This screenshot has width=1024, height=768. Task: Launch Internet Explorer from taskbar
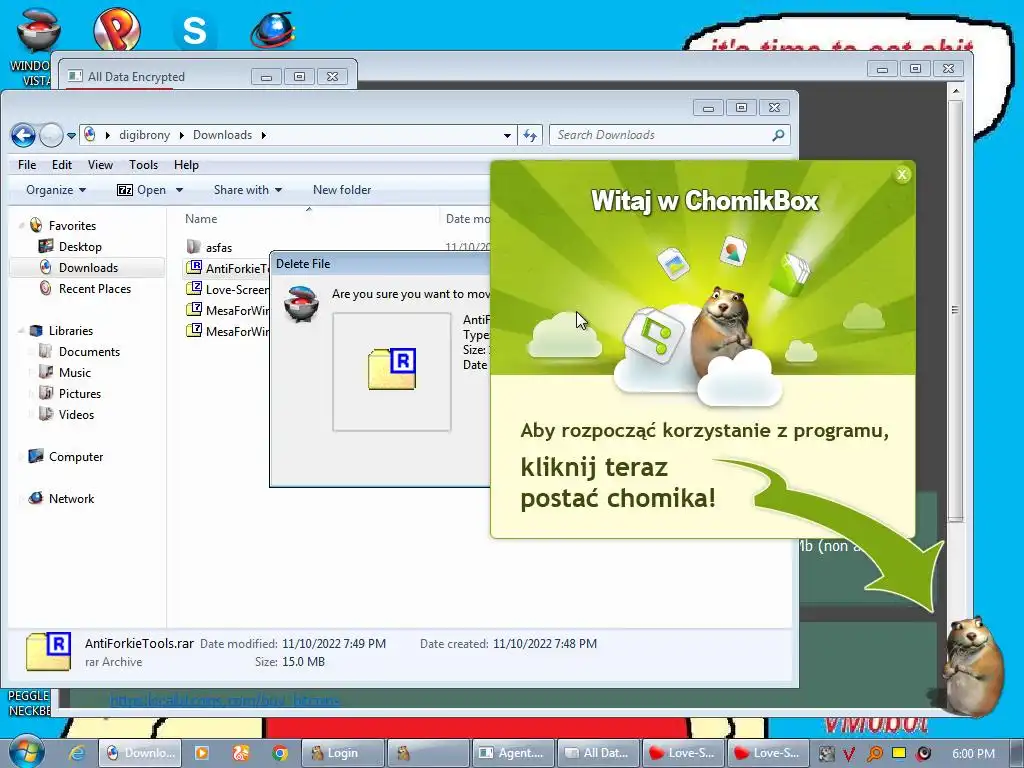click(77, 753)
